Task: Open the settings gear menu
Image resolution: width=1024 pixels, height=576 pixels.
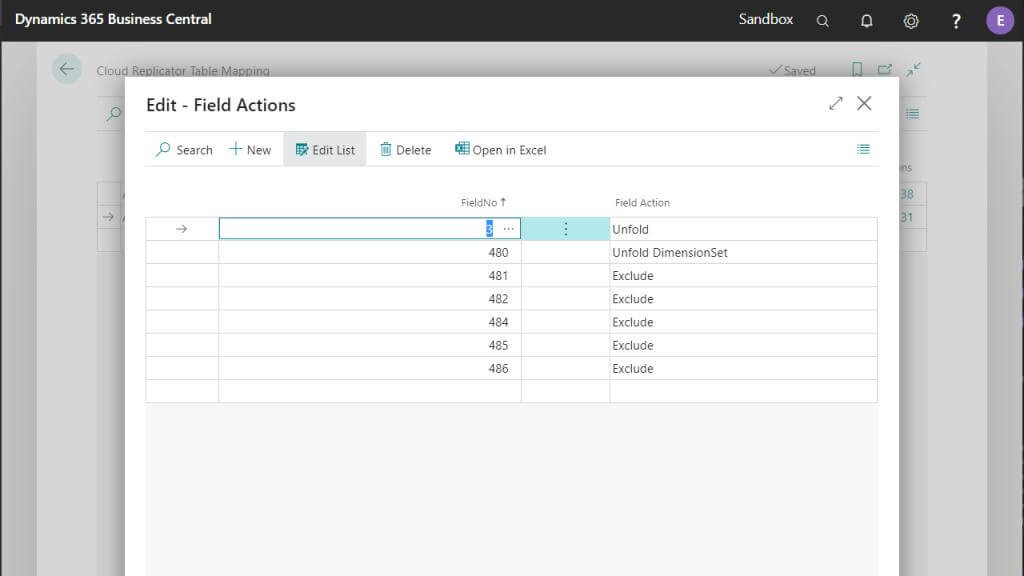Action: click(x=910, y=21)
